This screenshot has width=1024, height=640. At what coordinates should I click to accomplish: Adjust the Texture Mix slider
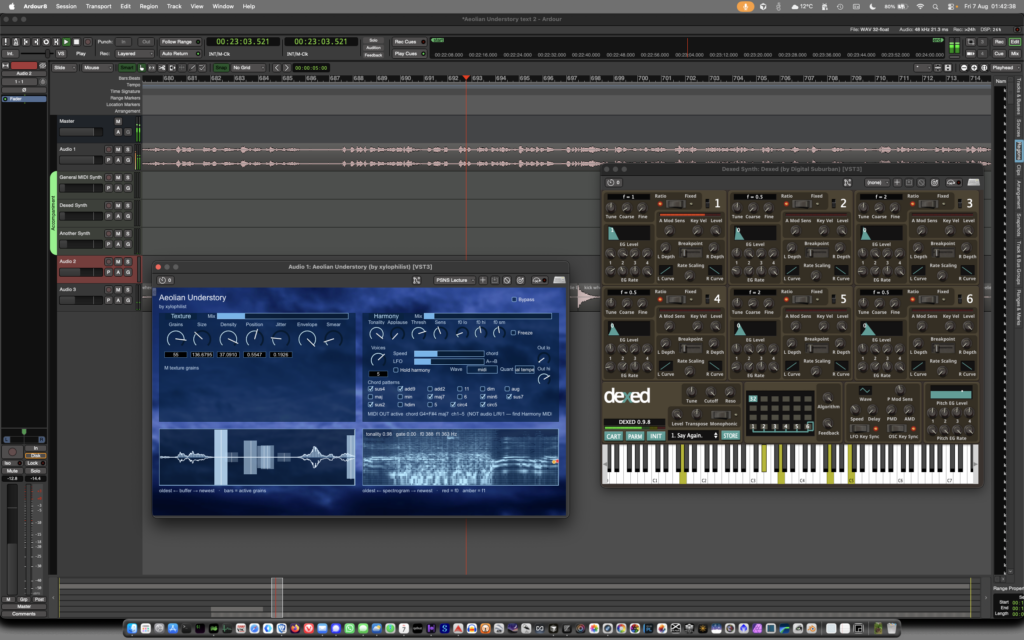(x=282, y=316)
